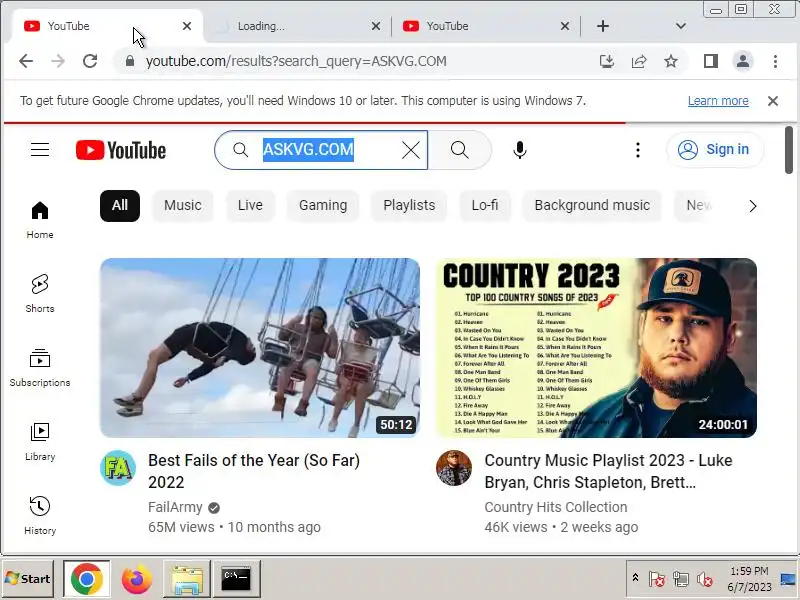Toggle the Chrome side panel

tap(711, 61)
